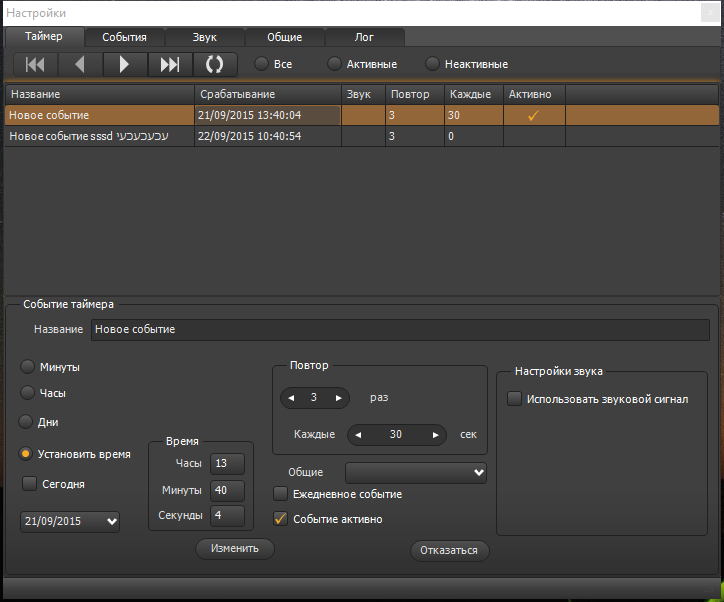Screen dimensions: 724x602
Task: Increase repeat count right arrow
Action: [x=338, y=398]
